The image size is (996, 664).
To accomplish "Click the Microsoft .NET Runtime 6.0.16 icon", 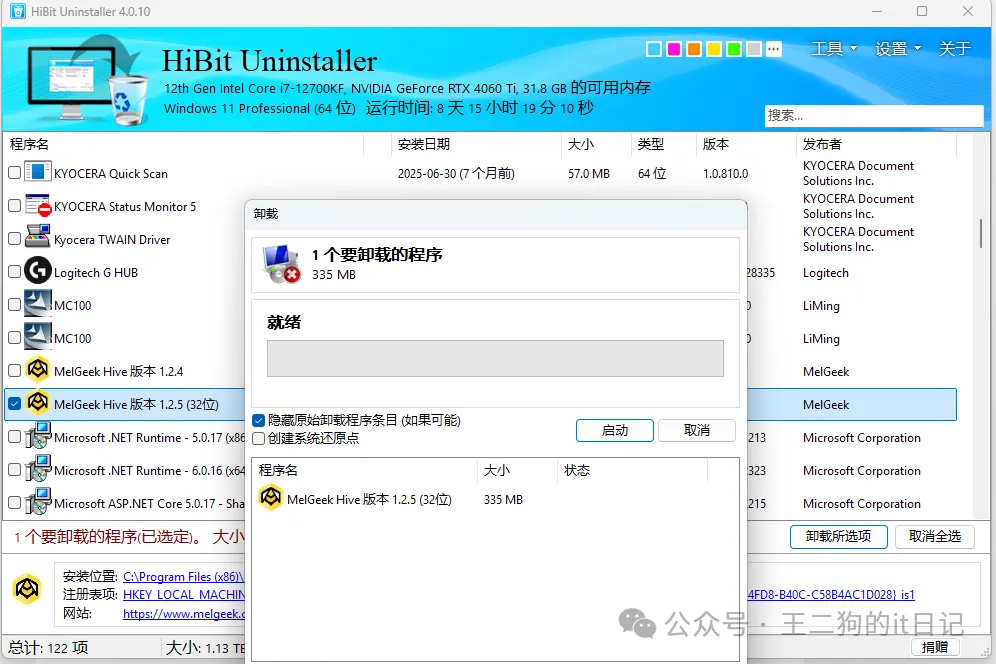I will coord(37,469).
